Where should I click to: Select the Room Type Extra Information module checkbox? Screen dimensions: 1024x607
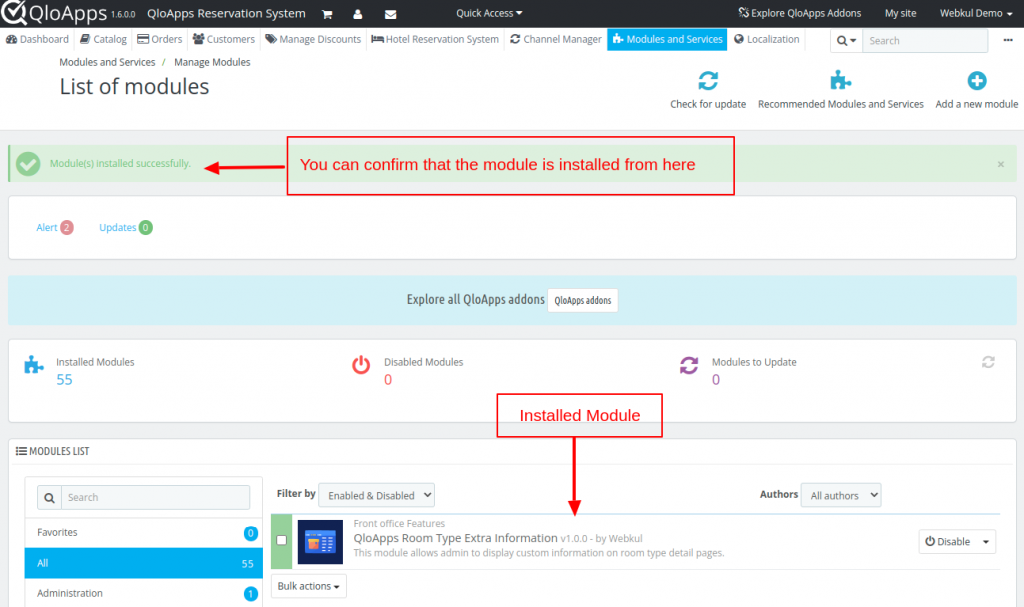[x=281, y=540]
